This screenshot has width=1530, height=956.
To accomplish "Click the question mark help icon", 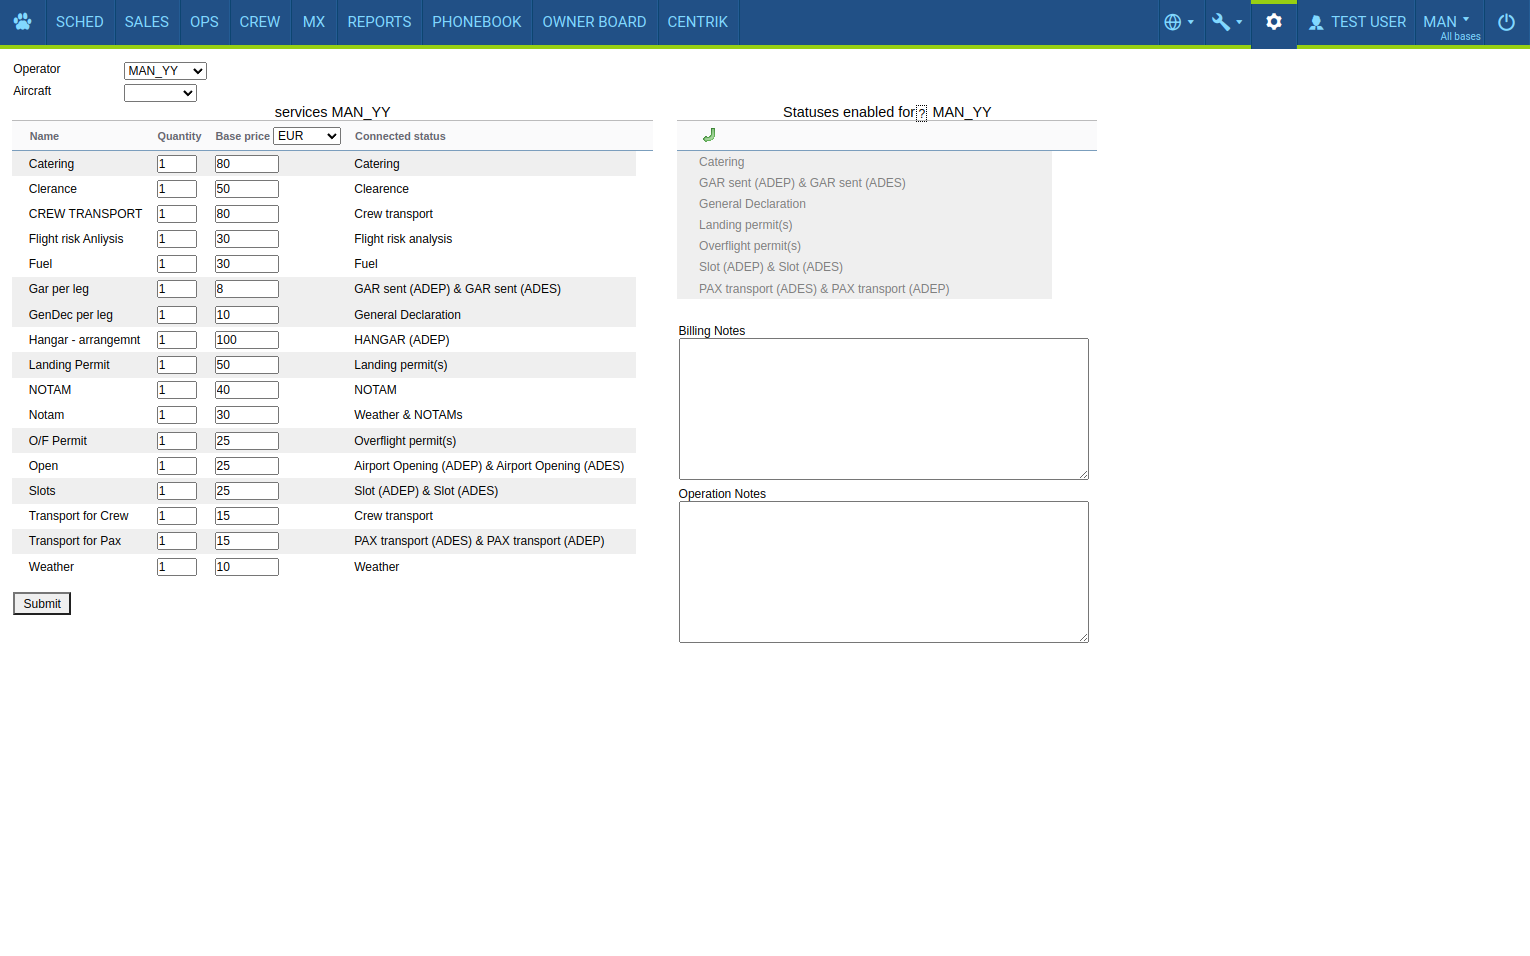I will coord(921,113).
